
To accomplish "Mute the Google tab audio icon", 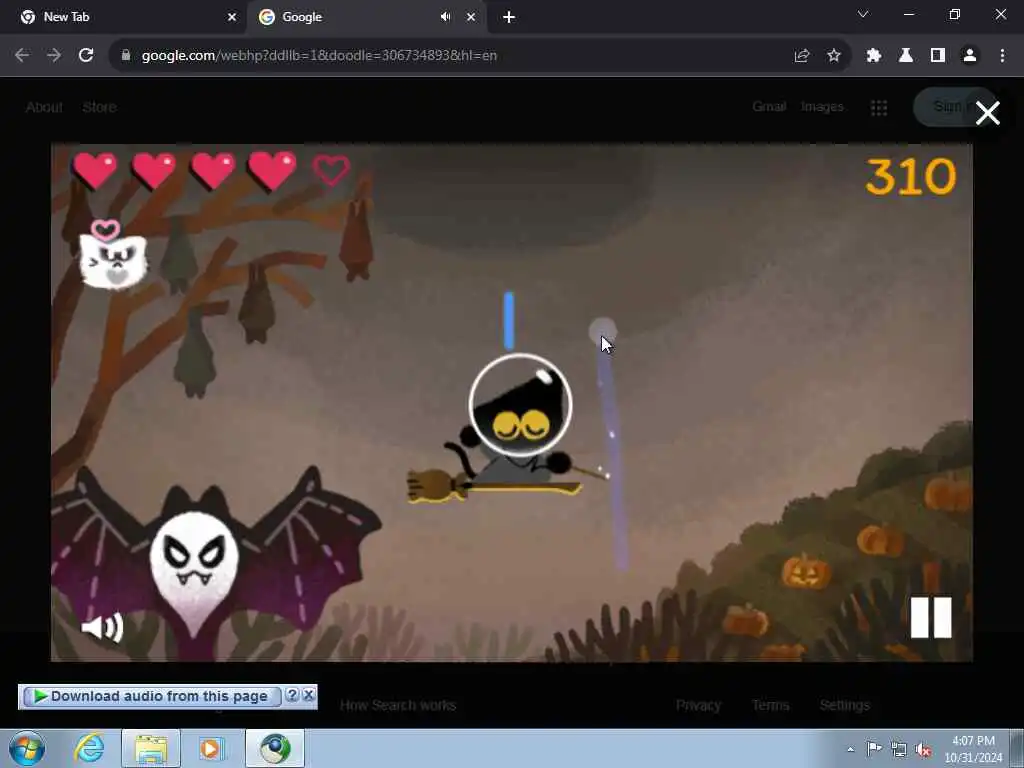I will click(x=445, y=17).
